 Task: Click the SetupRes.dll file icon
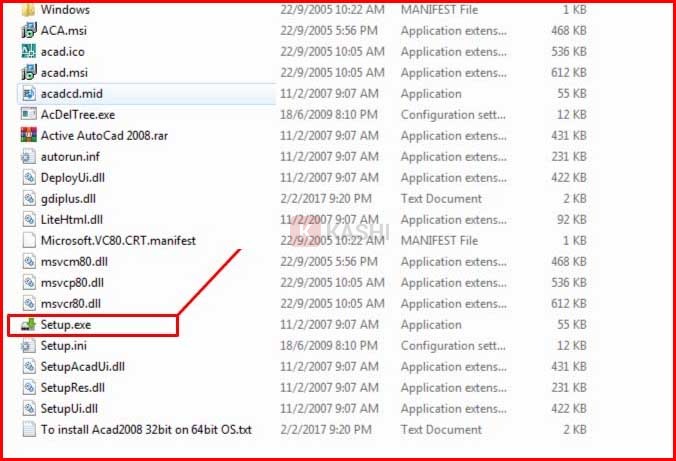coord(29,388)
